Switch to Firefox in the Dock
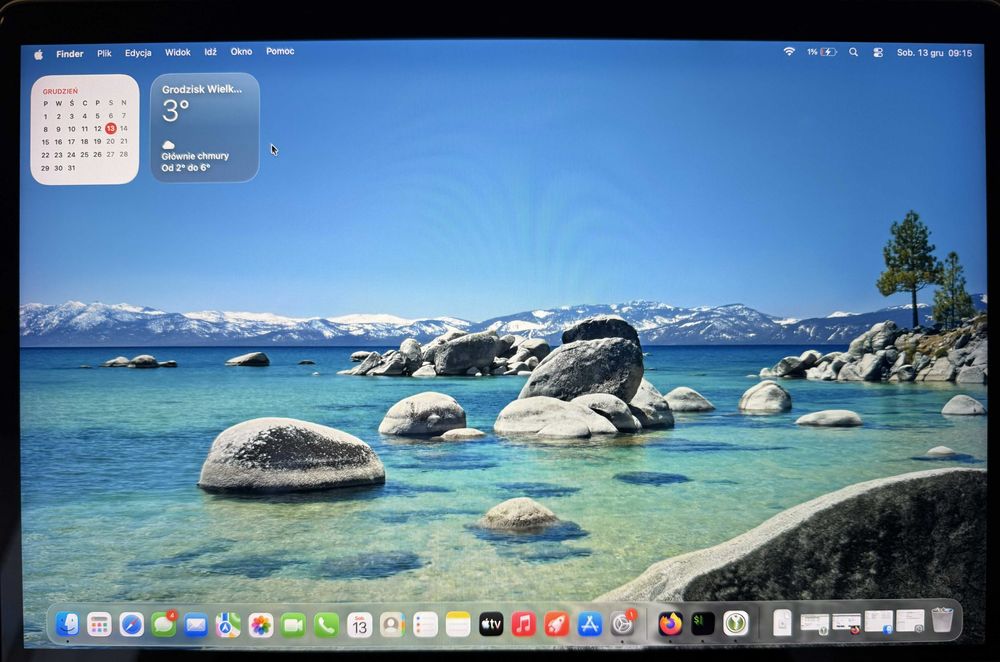This screenshot has width=1000, height=662. [x=670, y=624]
